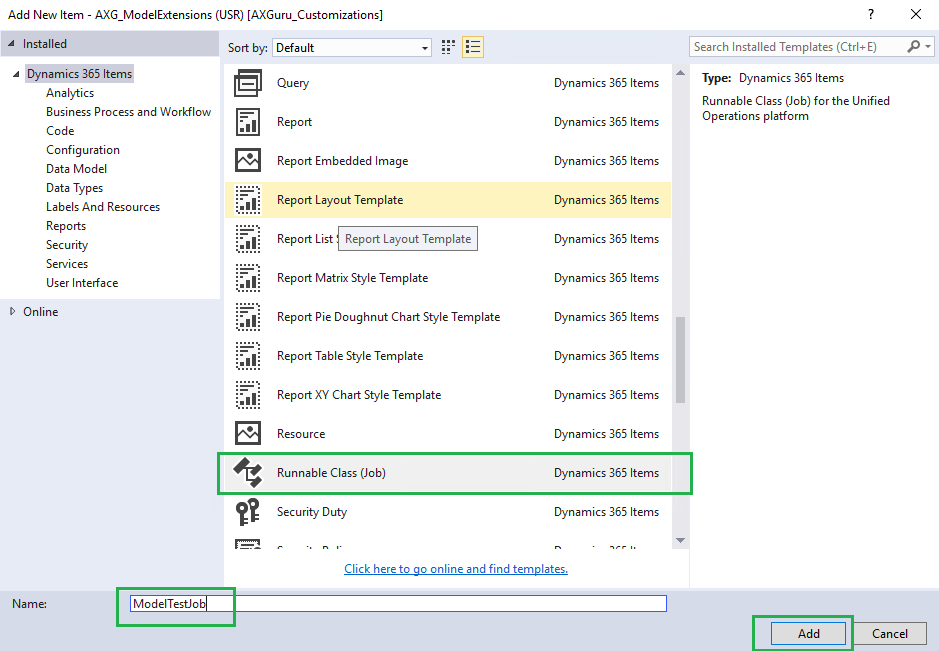Select the User Interface category
Image resolution: width=939 pixels, height=651 pixels.
(x=82, y=283)
